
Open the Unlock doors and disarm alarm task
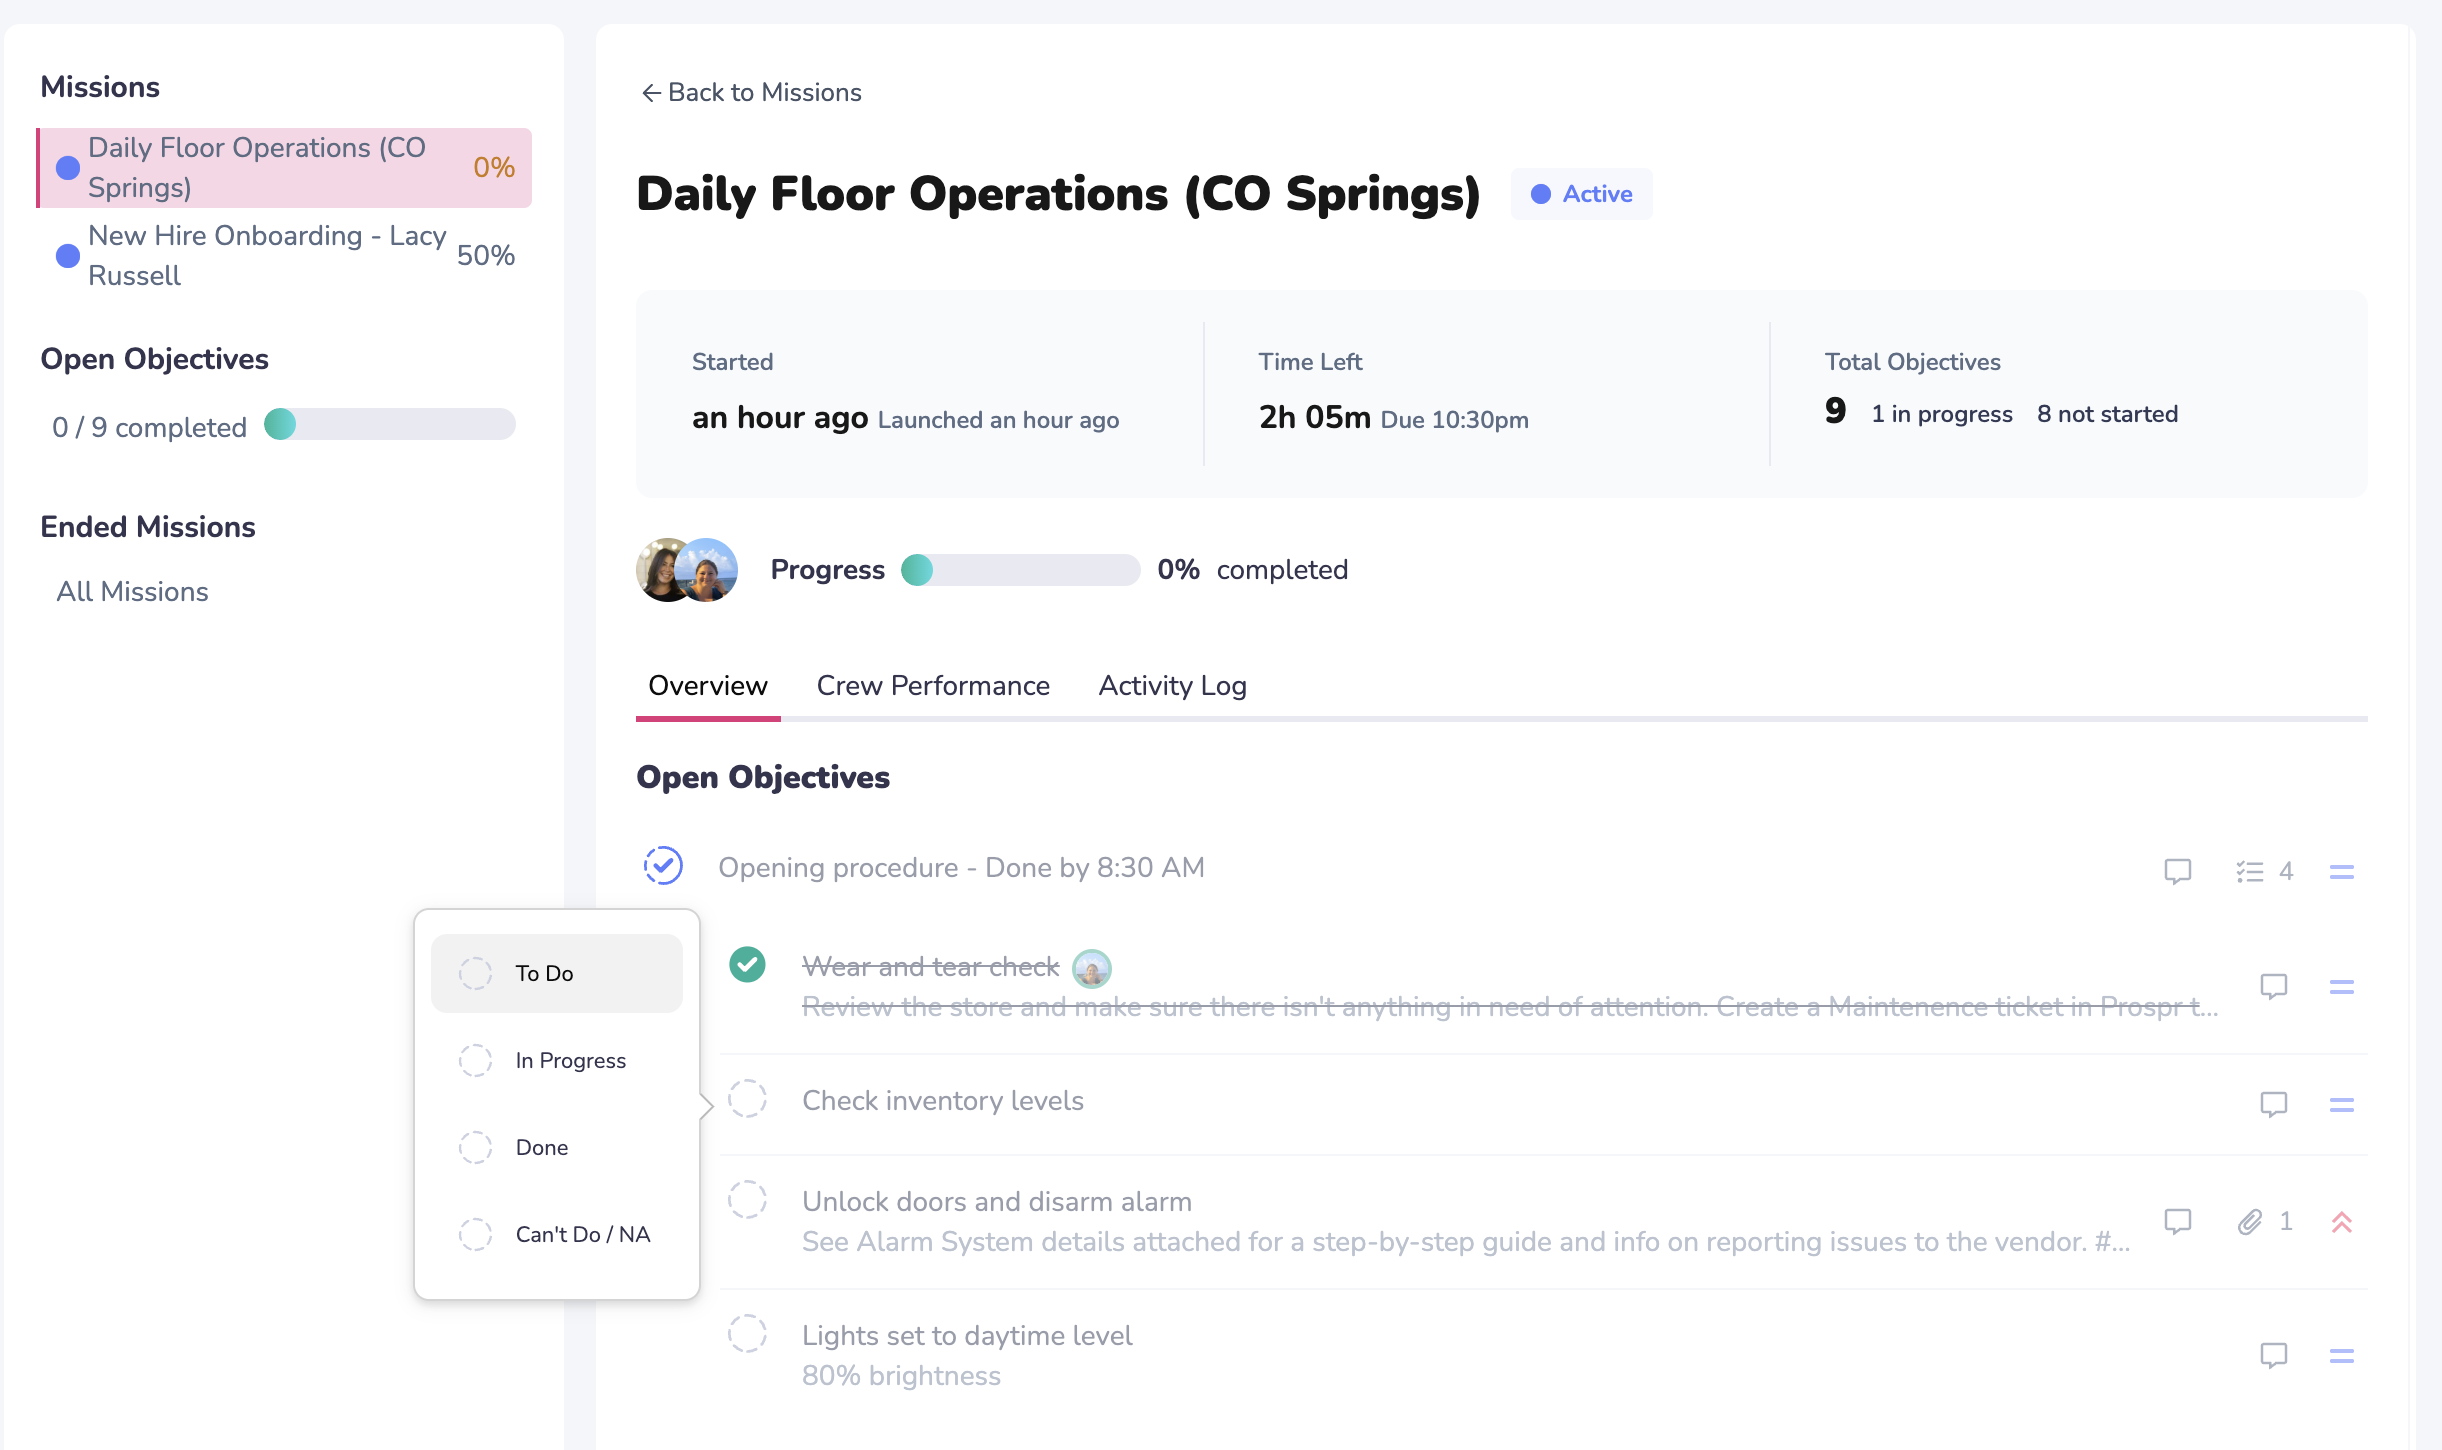(x=996, y=1202)
